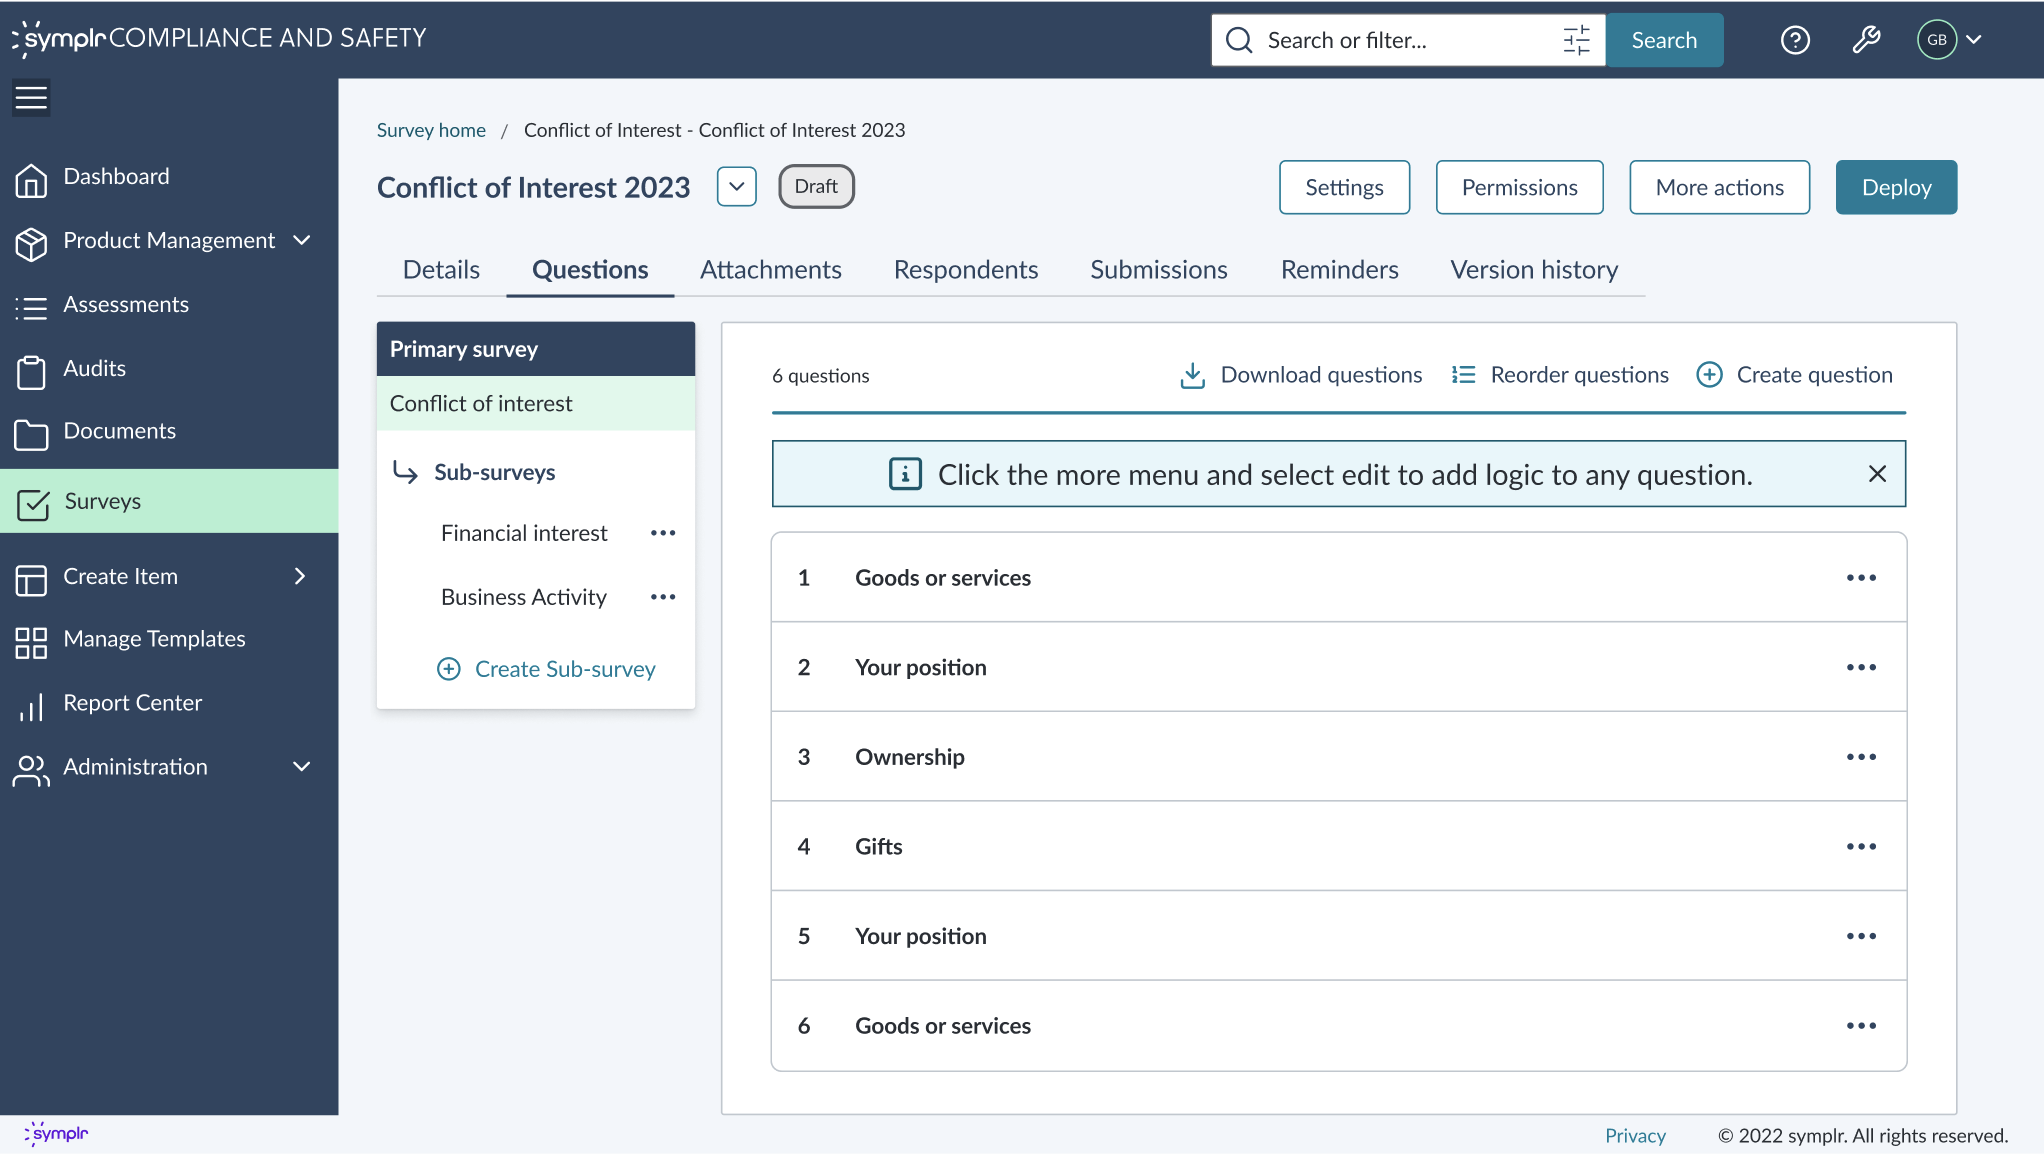Screen dimensions: 2044x1156
Task: Open the Reorder questions icon
Action: (1462, 374)
